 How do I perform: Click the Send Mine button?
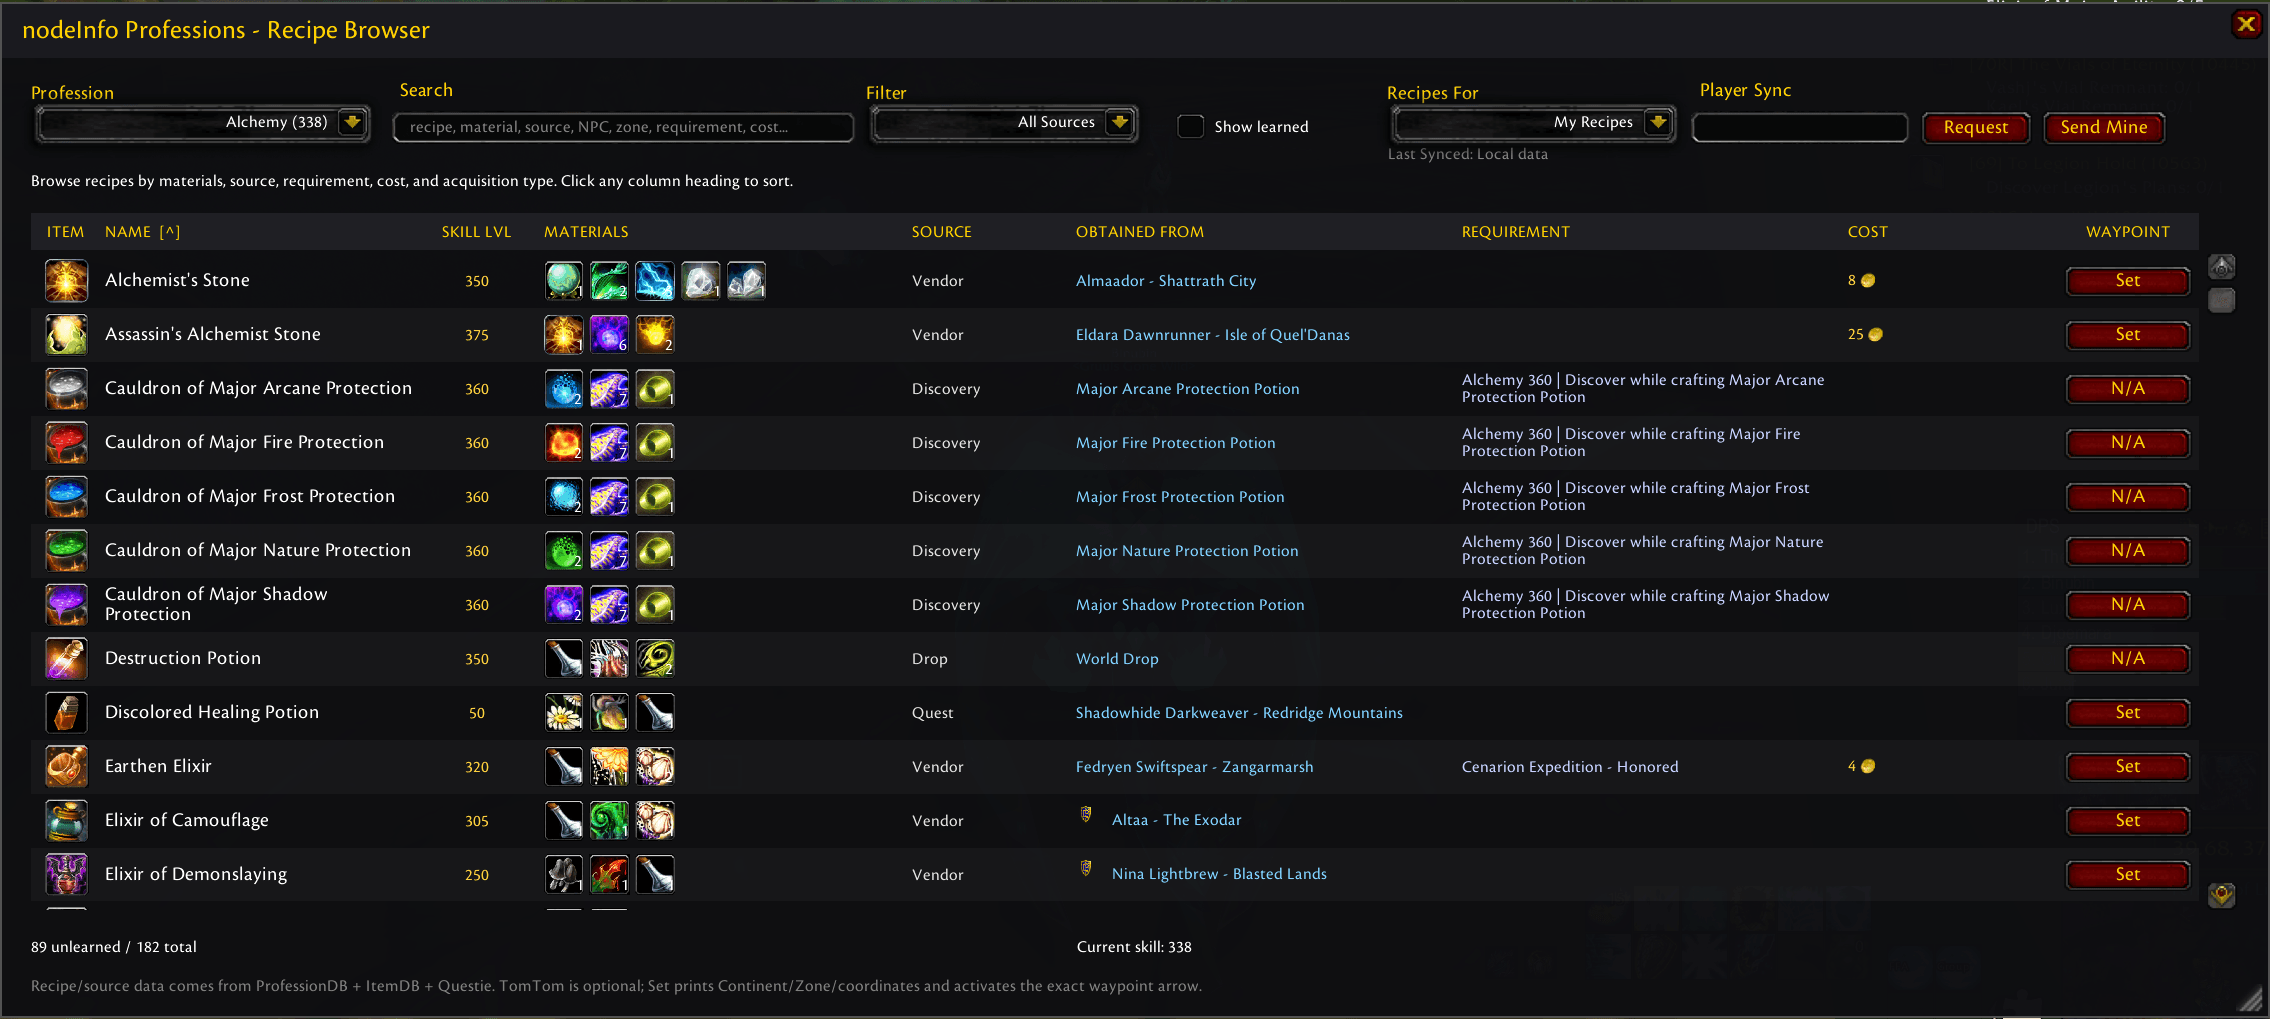pyautogui.click(x=2104, y=128)
